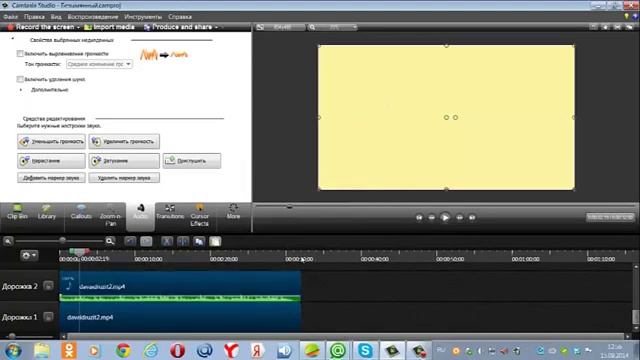Click the fade in button
The height and width of the screenshot is (360, 640).
click(x=51, y=161)
